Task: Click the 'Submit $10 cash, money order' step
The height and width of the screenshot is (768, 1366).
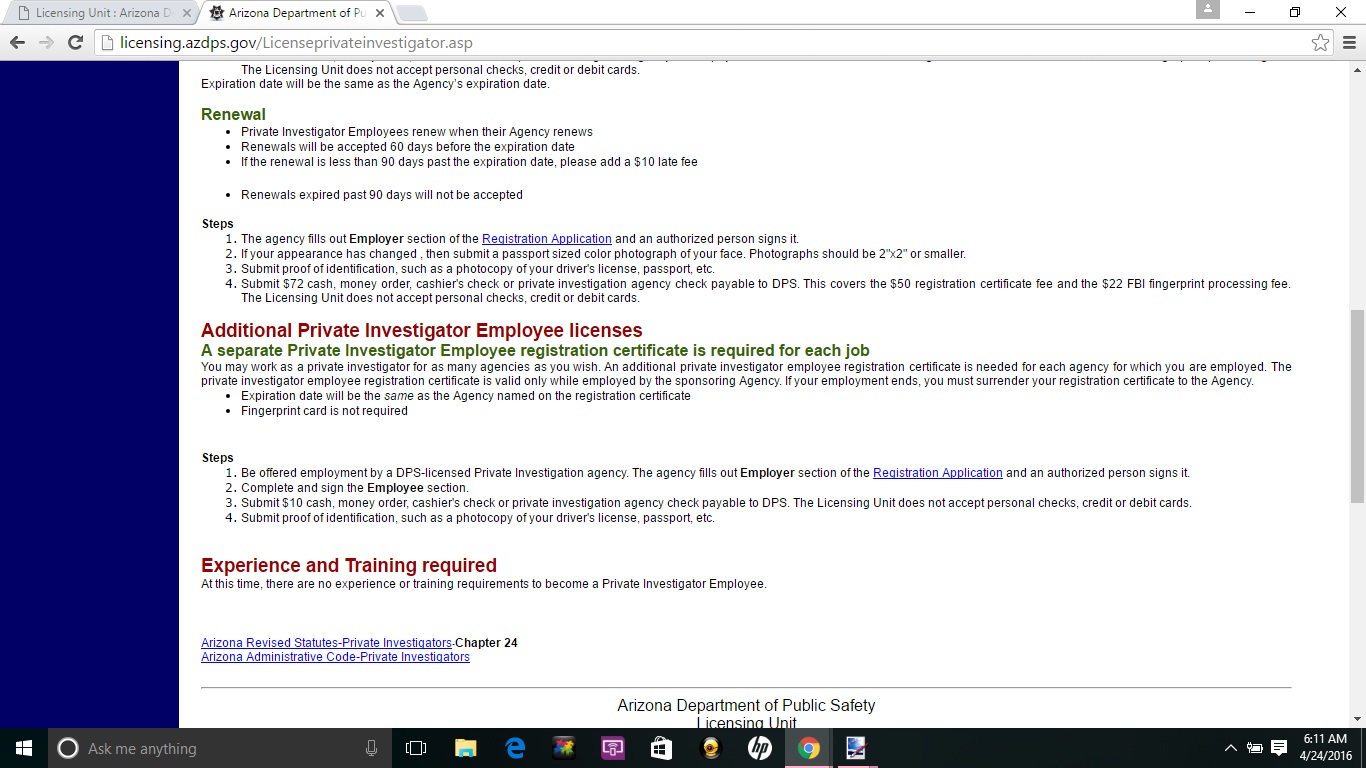Action: tap(716, 503)
